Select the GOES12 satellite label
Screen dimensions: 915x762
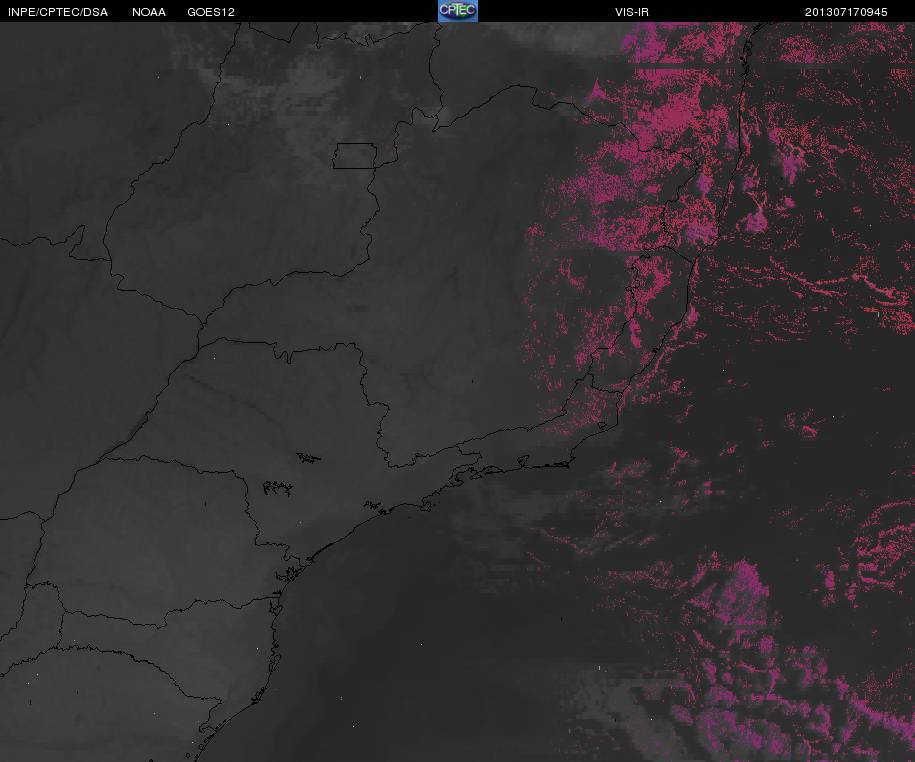[211, 12]
